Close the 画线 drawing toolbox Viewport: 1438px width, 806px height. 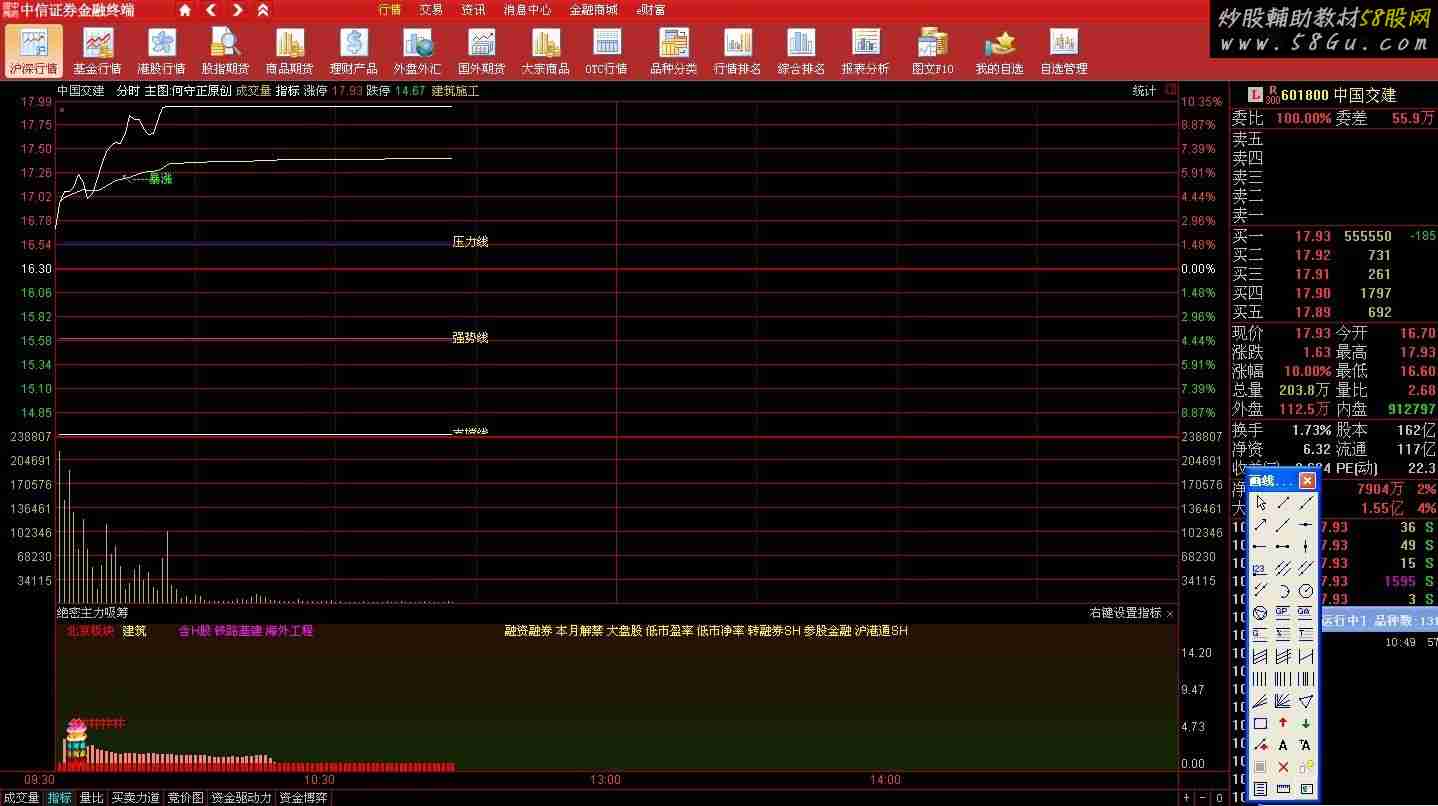tap(1307, 481)
